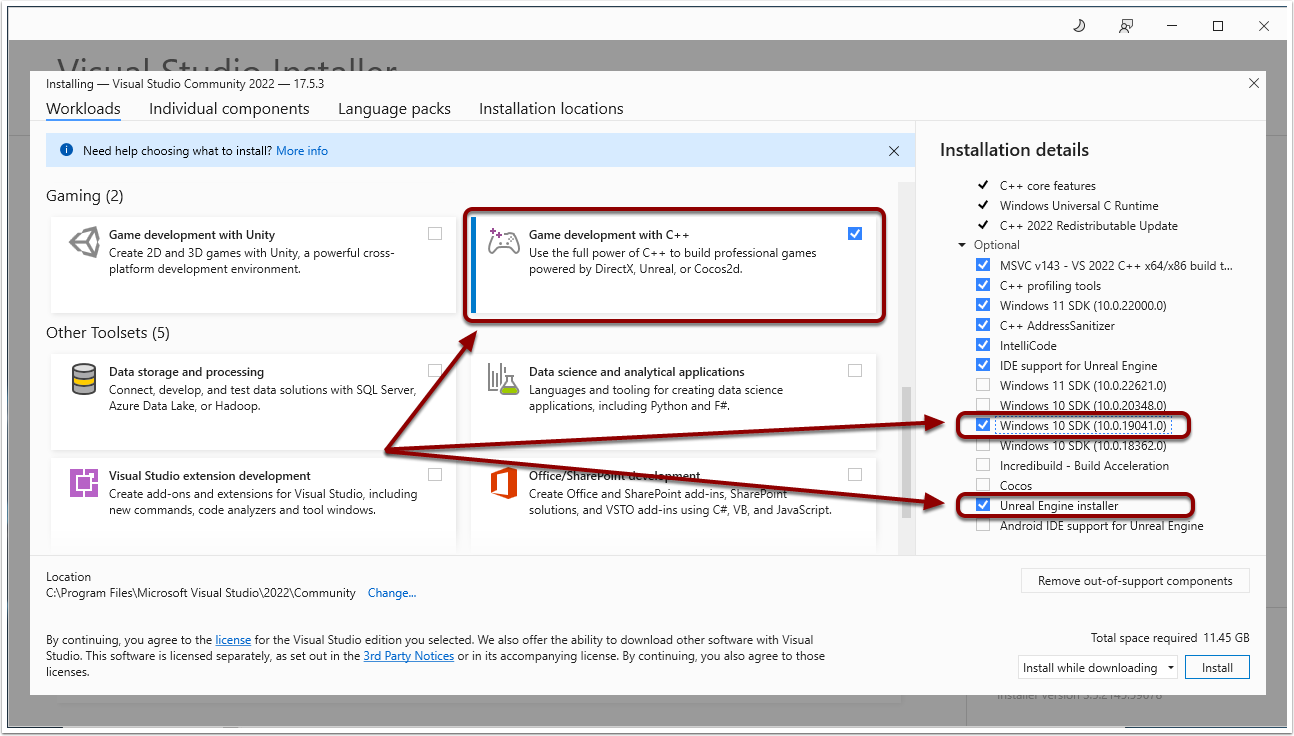Toggle dark mode moon icon in title bar
The image size is (1294, 736).
point(1079,26)
